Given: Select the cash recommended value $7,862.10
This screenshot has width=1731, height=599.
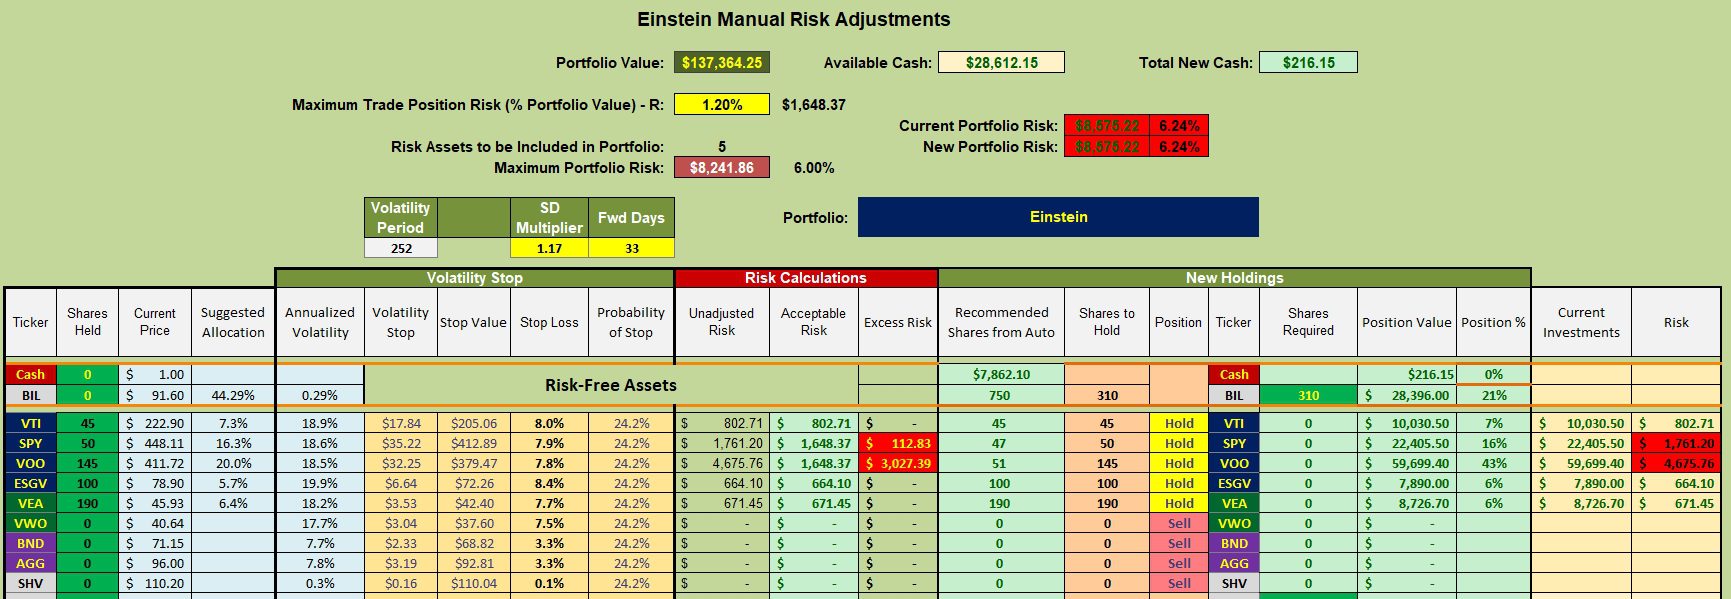Looking at the screenshot, I should 1001,374.
